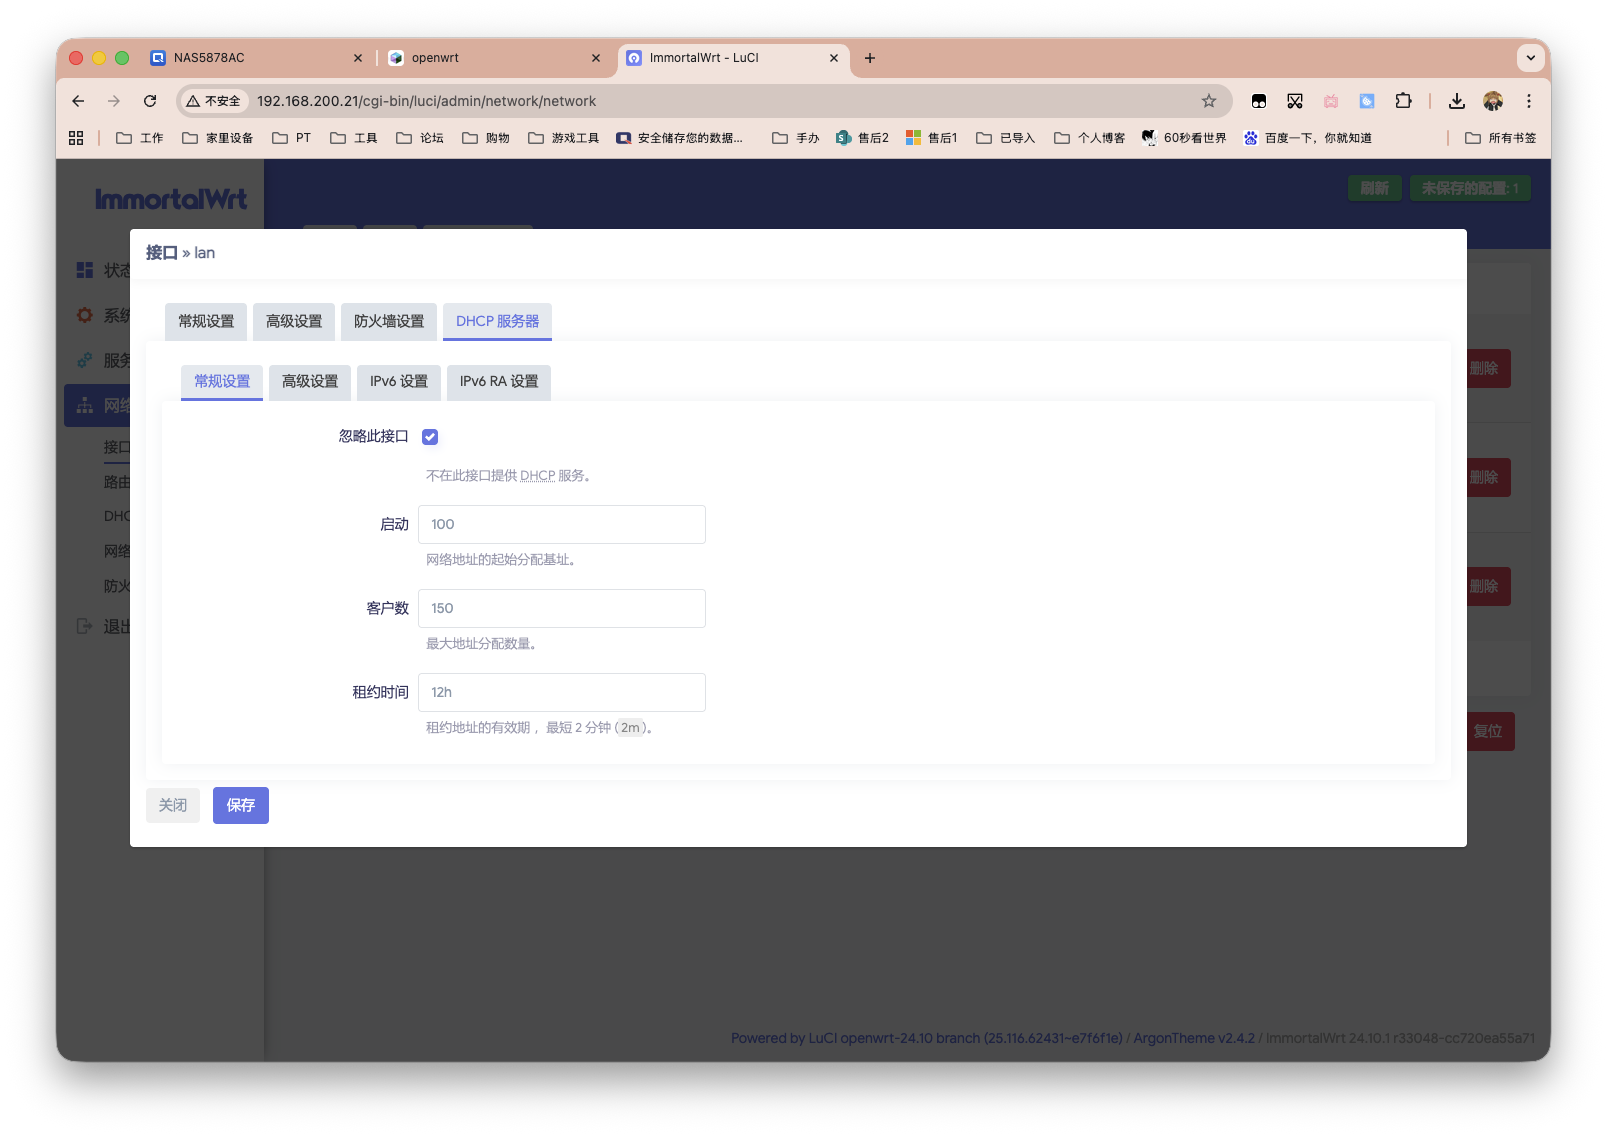Open the browser extensions puzzle icon
Viewport: 1607px width, 1136px height.
pyautogui.click(x=1403, y=101)
